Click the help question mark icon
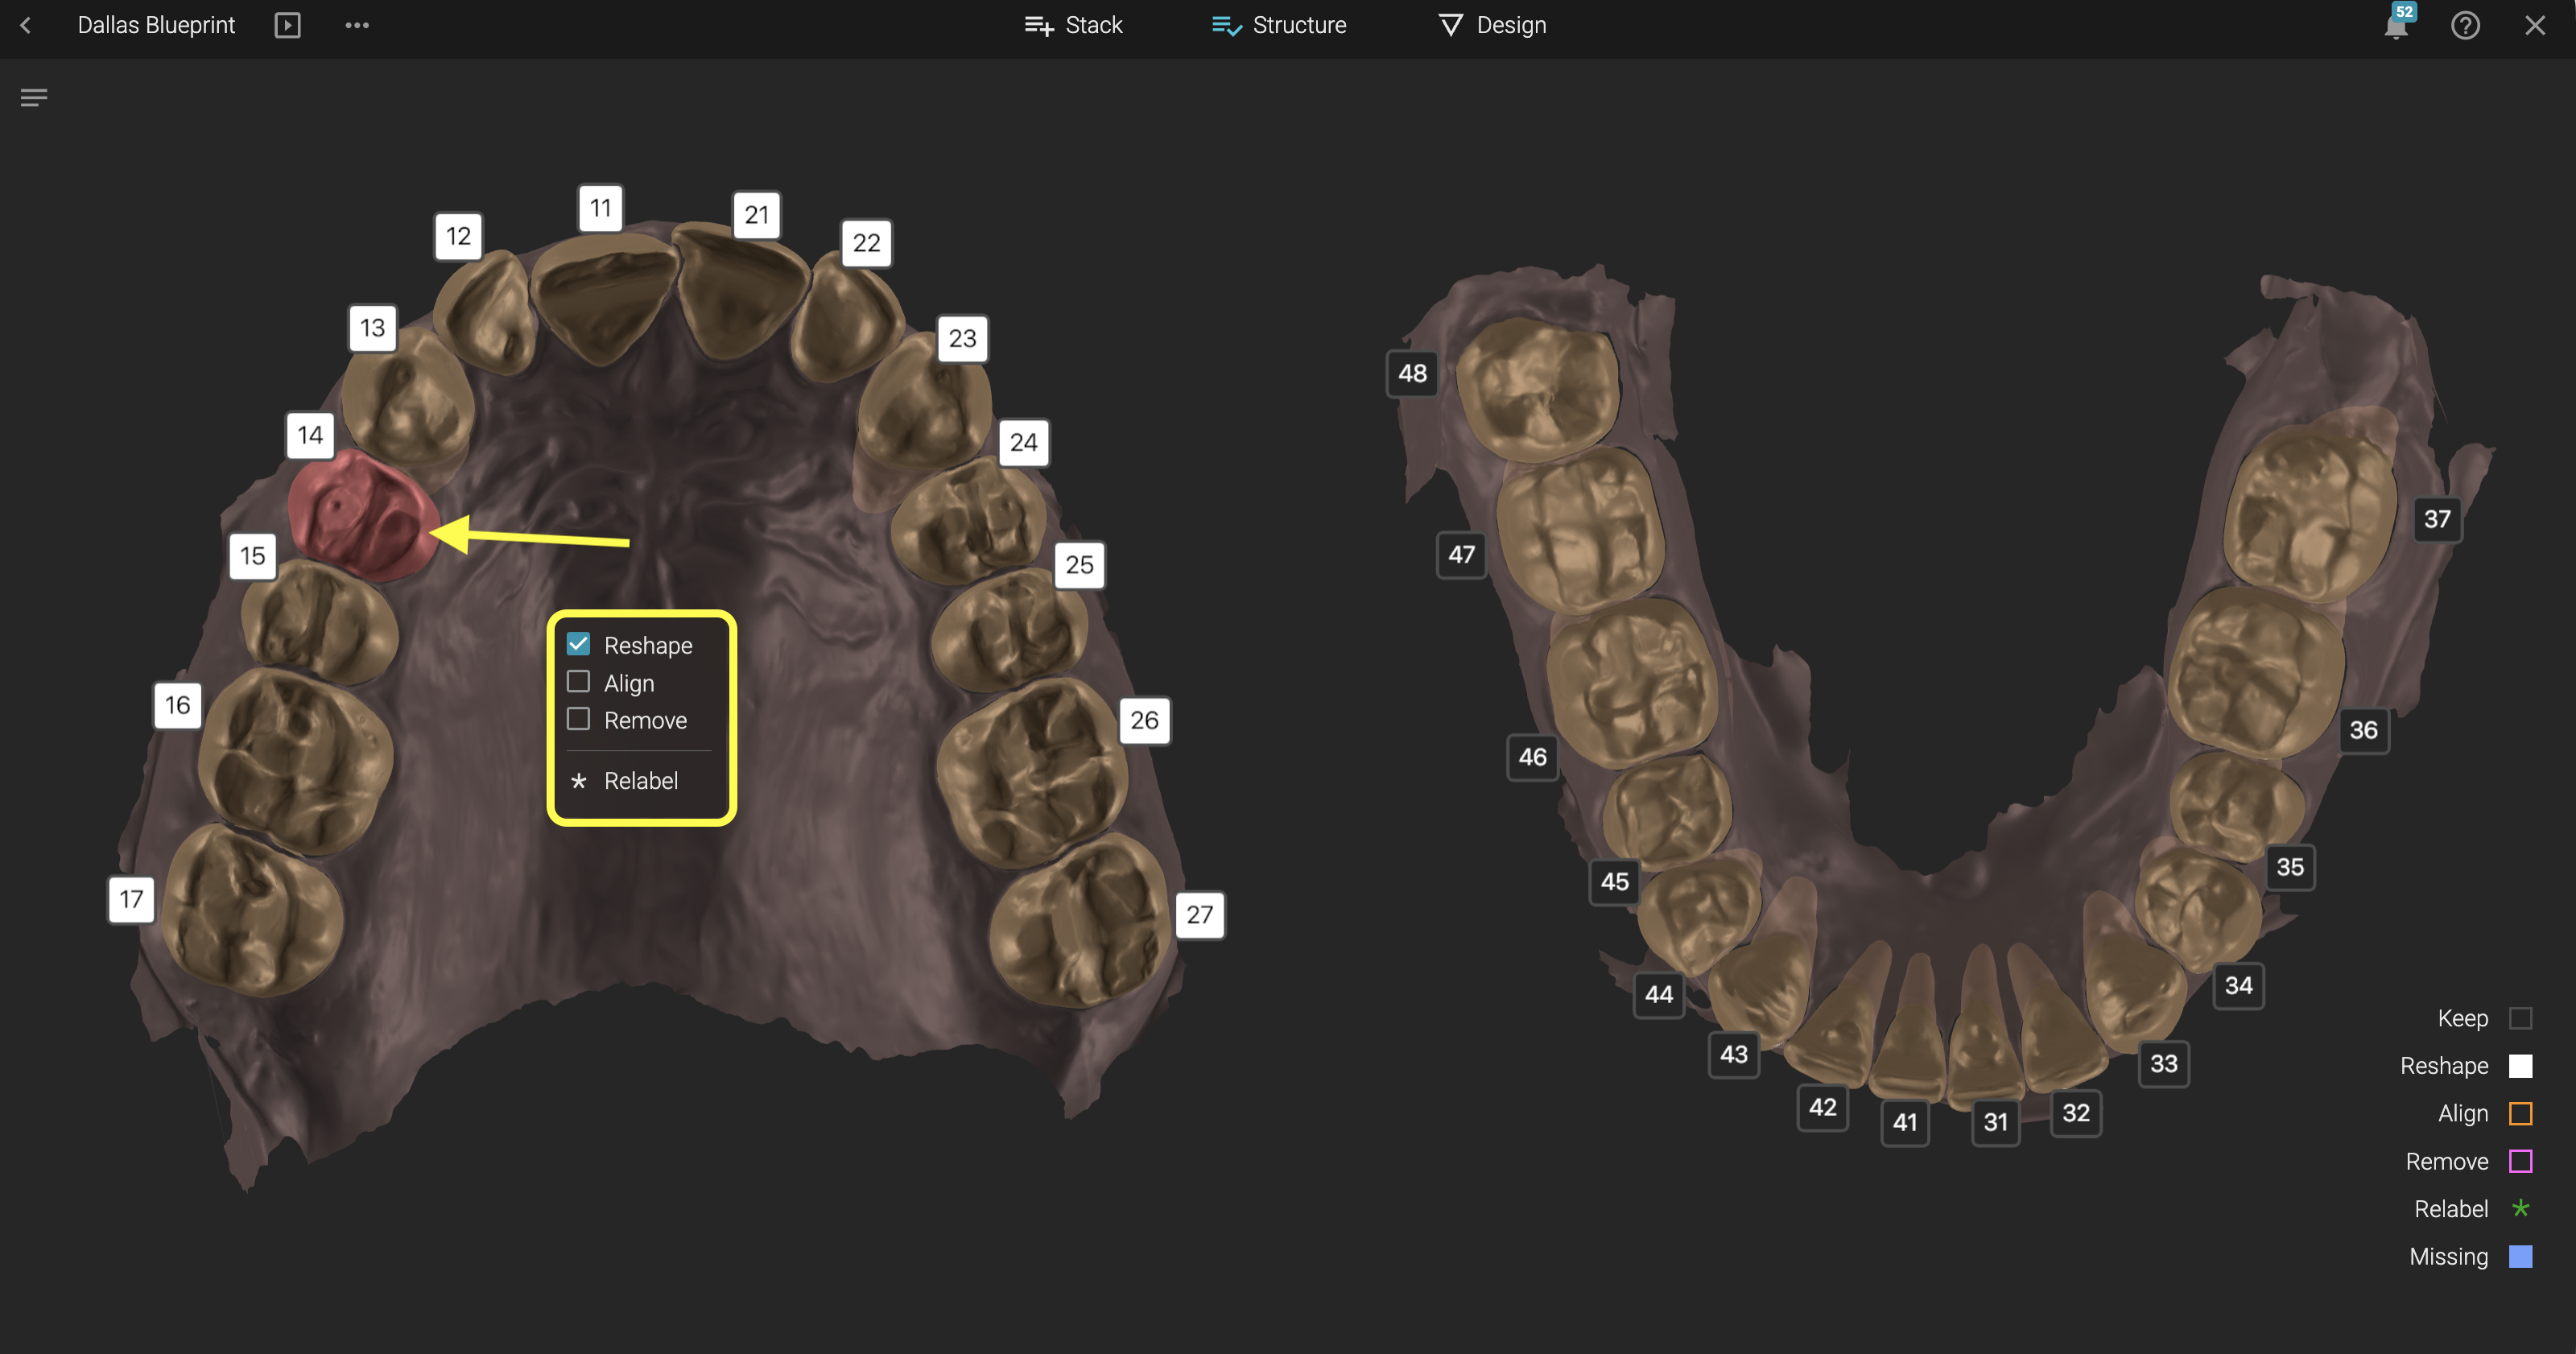 [2465, 25]
